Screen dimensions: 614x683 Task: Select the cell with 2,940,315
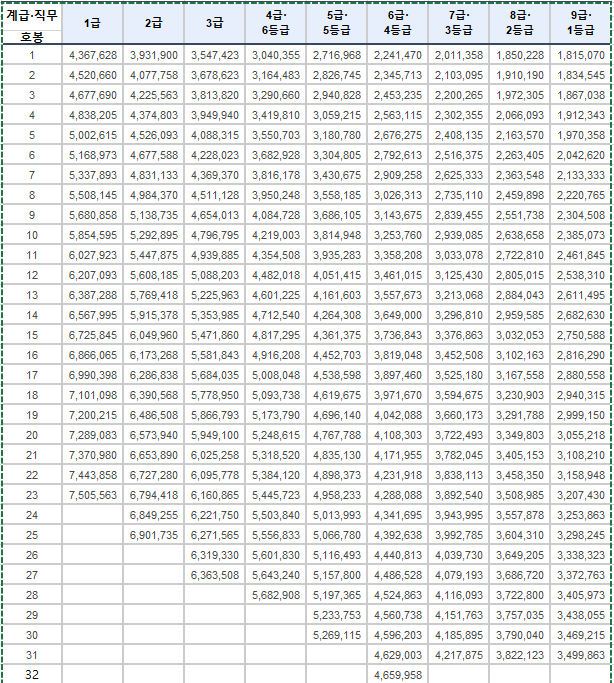[x=580, y=396]
